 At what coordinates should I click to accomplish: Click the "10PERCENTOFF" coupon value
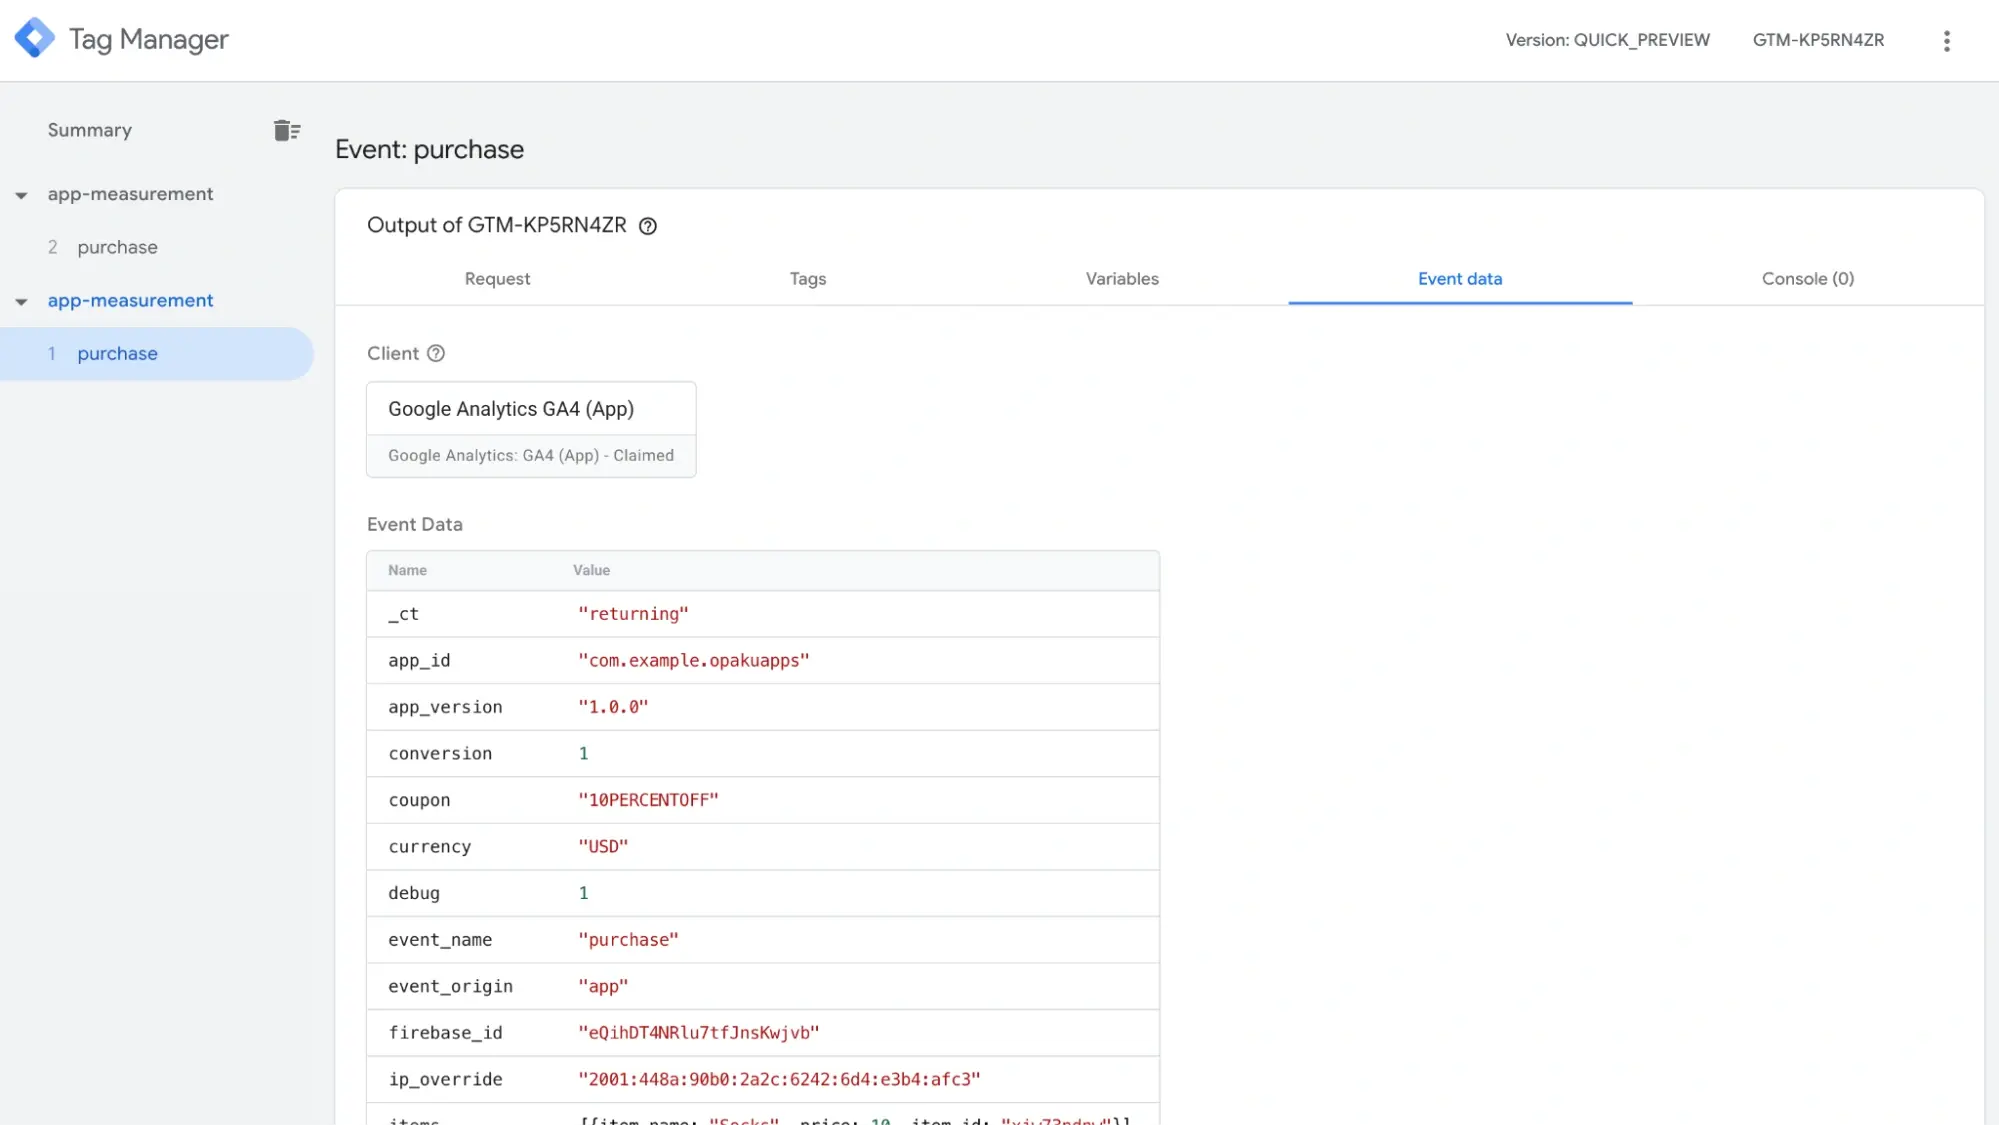pyautogui.click(x=648, y=800)
